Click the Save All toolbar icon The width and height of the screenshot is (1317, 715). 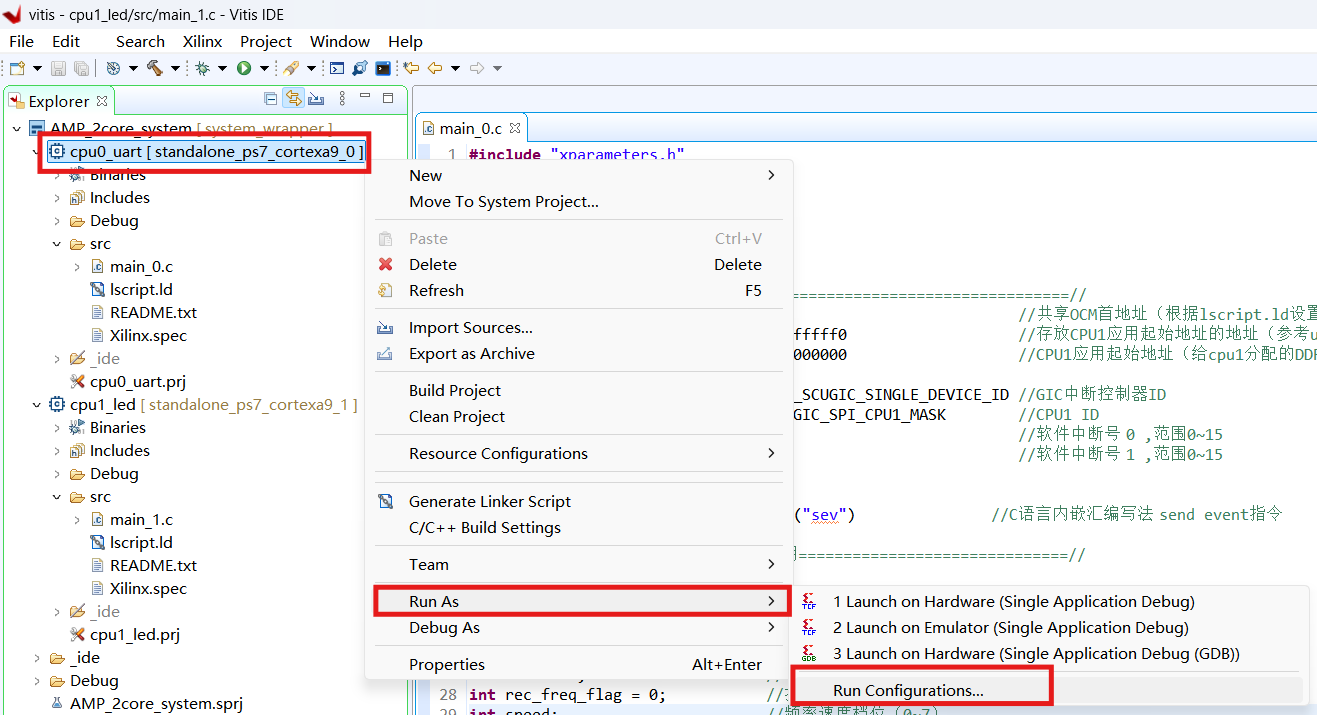tap(81, 69)
